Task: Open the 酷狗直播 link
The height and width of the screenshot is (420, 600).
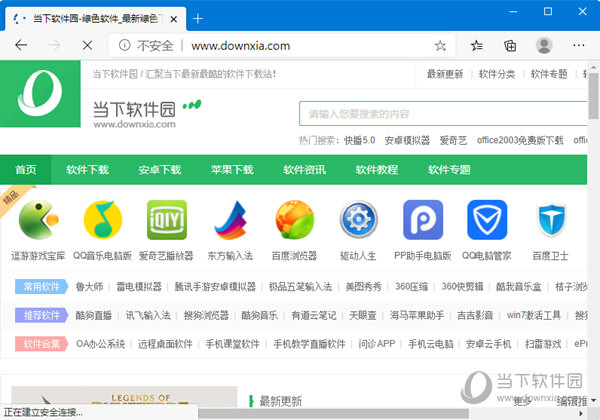Action: pyautogui.click(x=94, y=315)
